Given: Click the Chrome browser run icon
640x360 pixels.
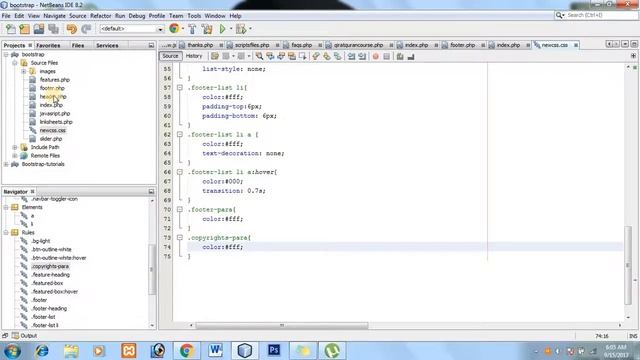Looking at the screenshot, I should tap(174, 29).
